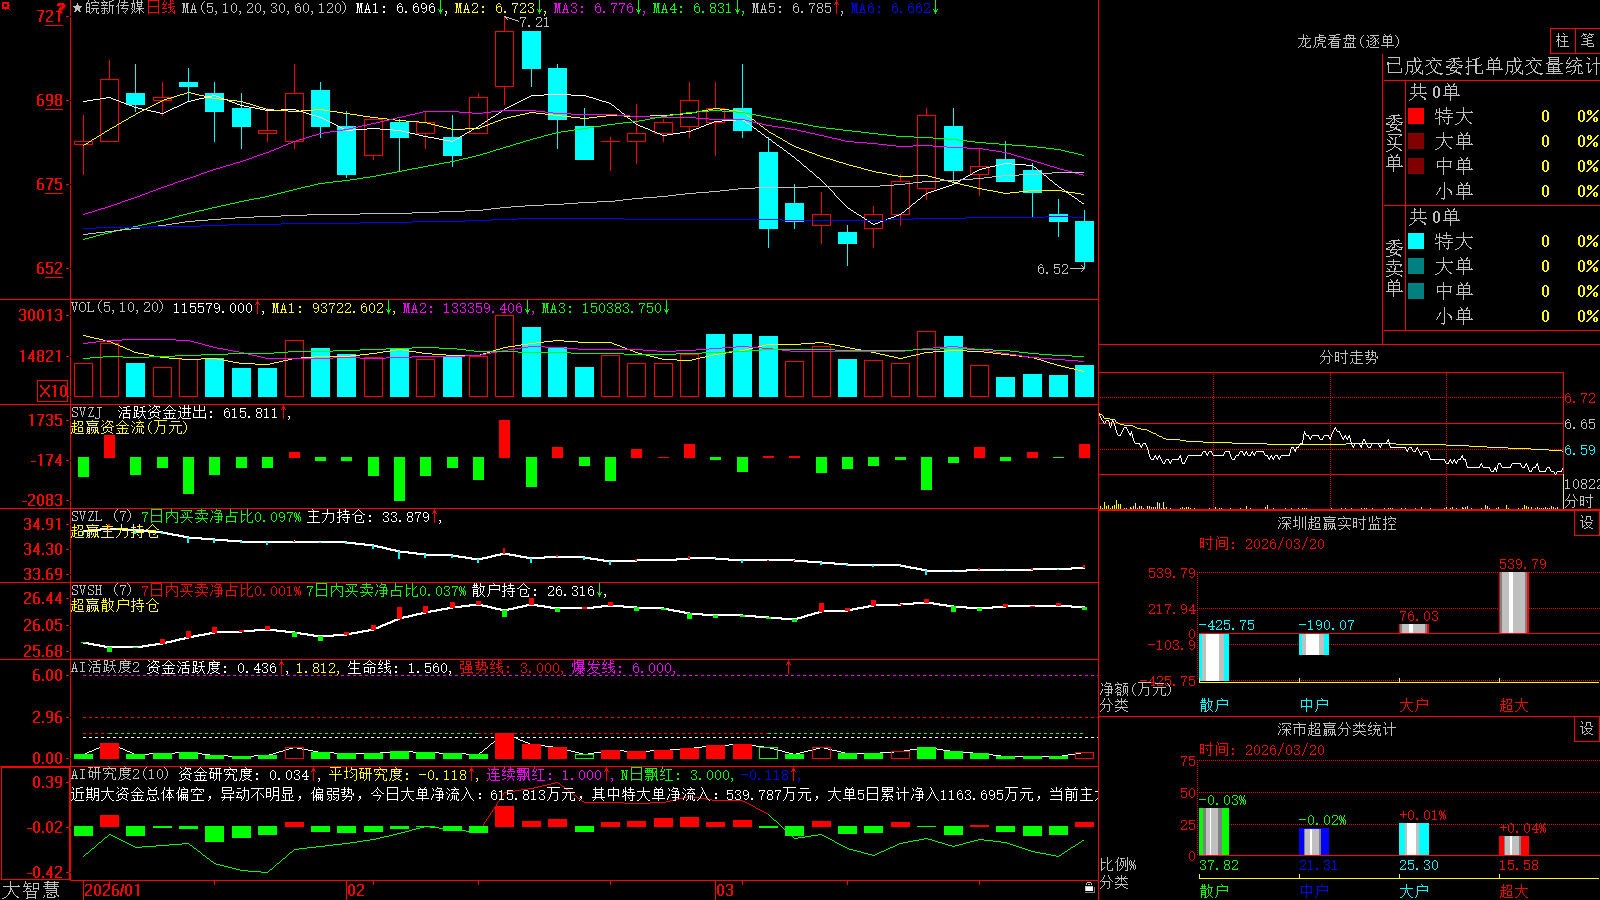Click the teal 大单 sell-order swatch
The height and width of the screenshot is (900, 1600).
[x=1416, y=266]
